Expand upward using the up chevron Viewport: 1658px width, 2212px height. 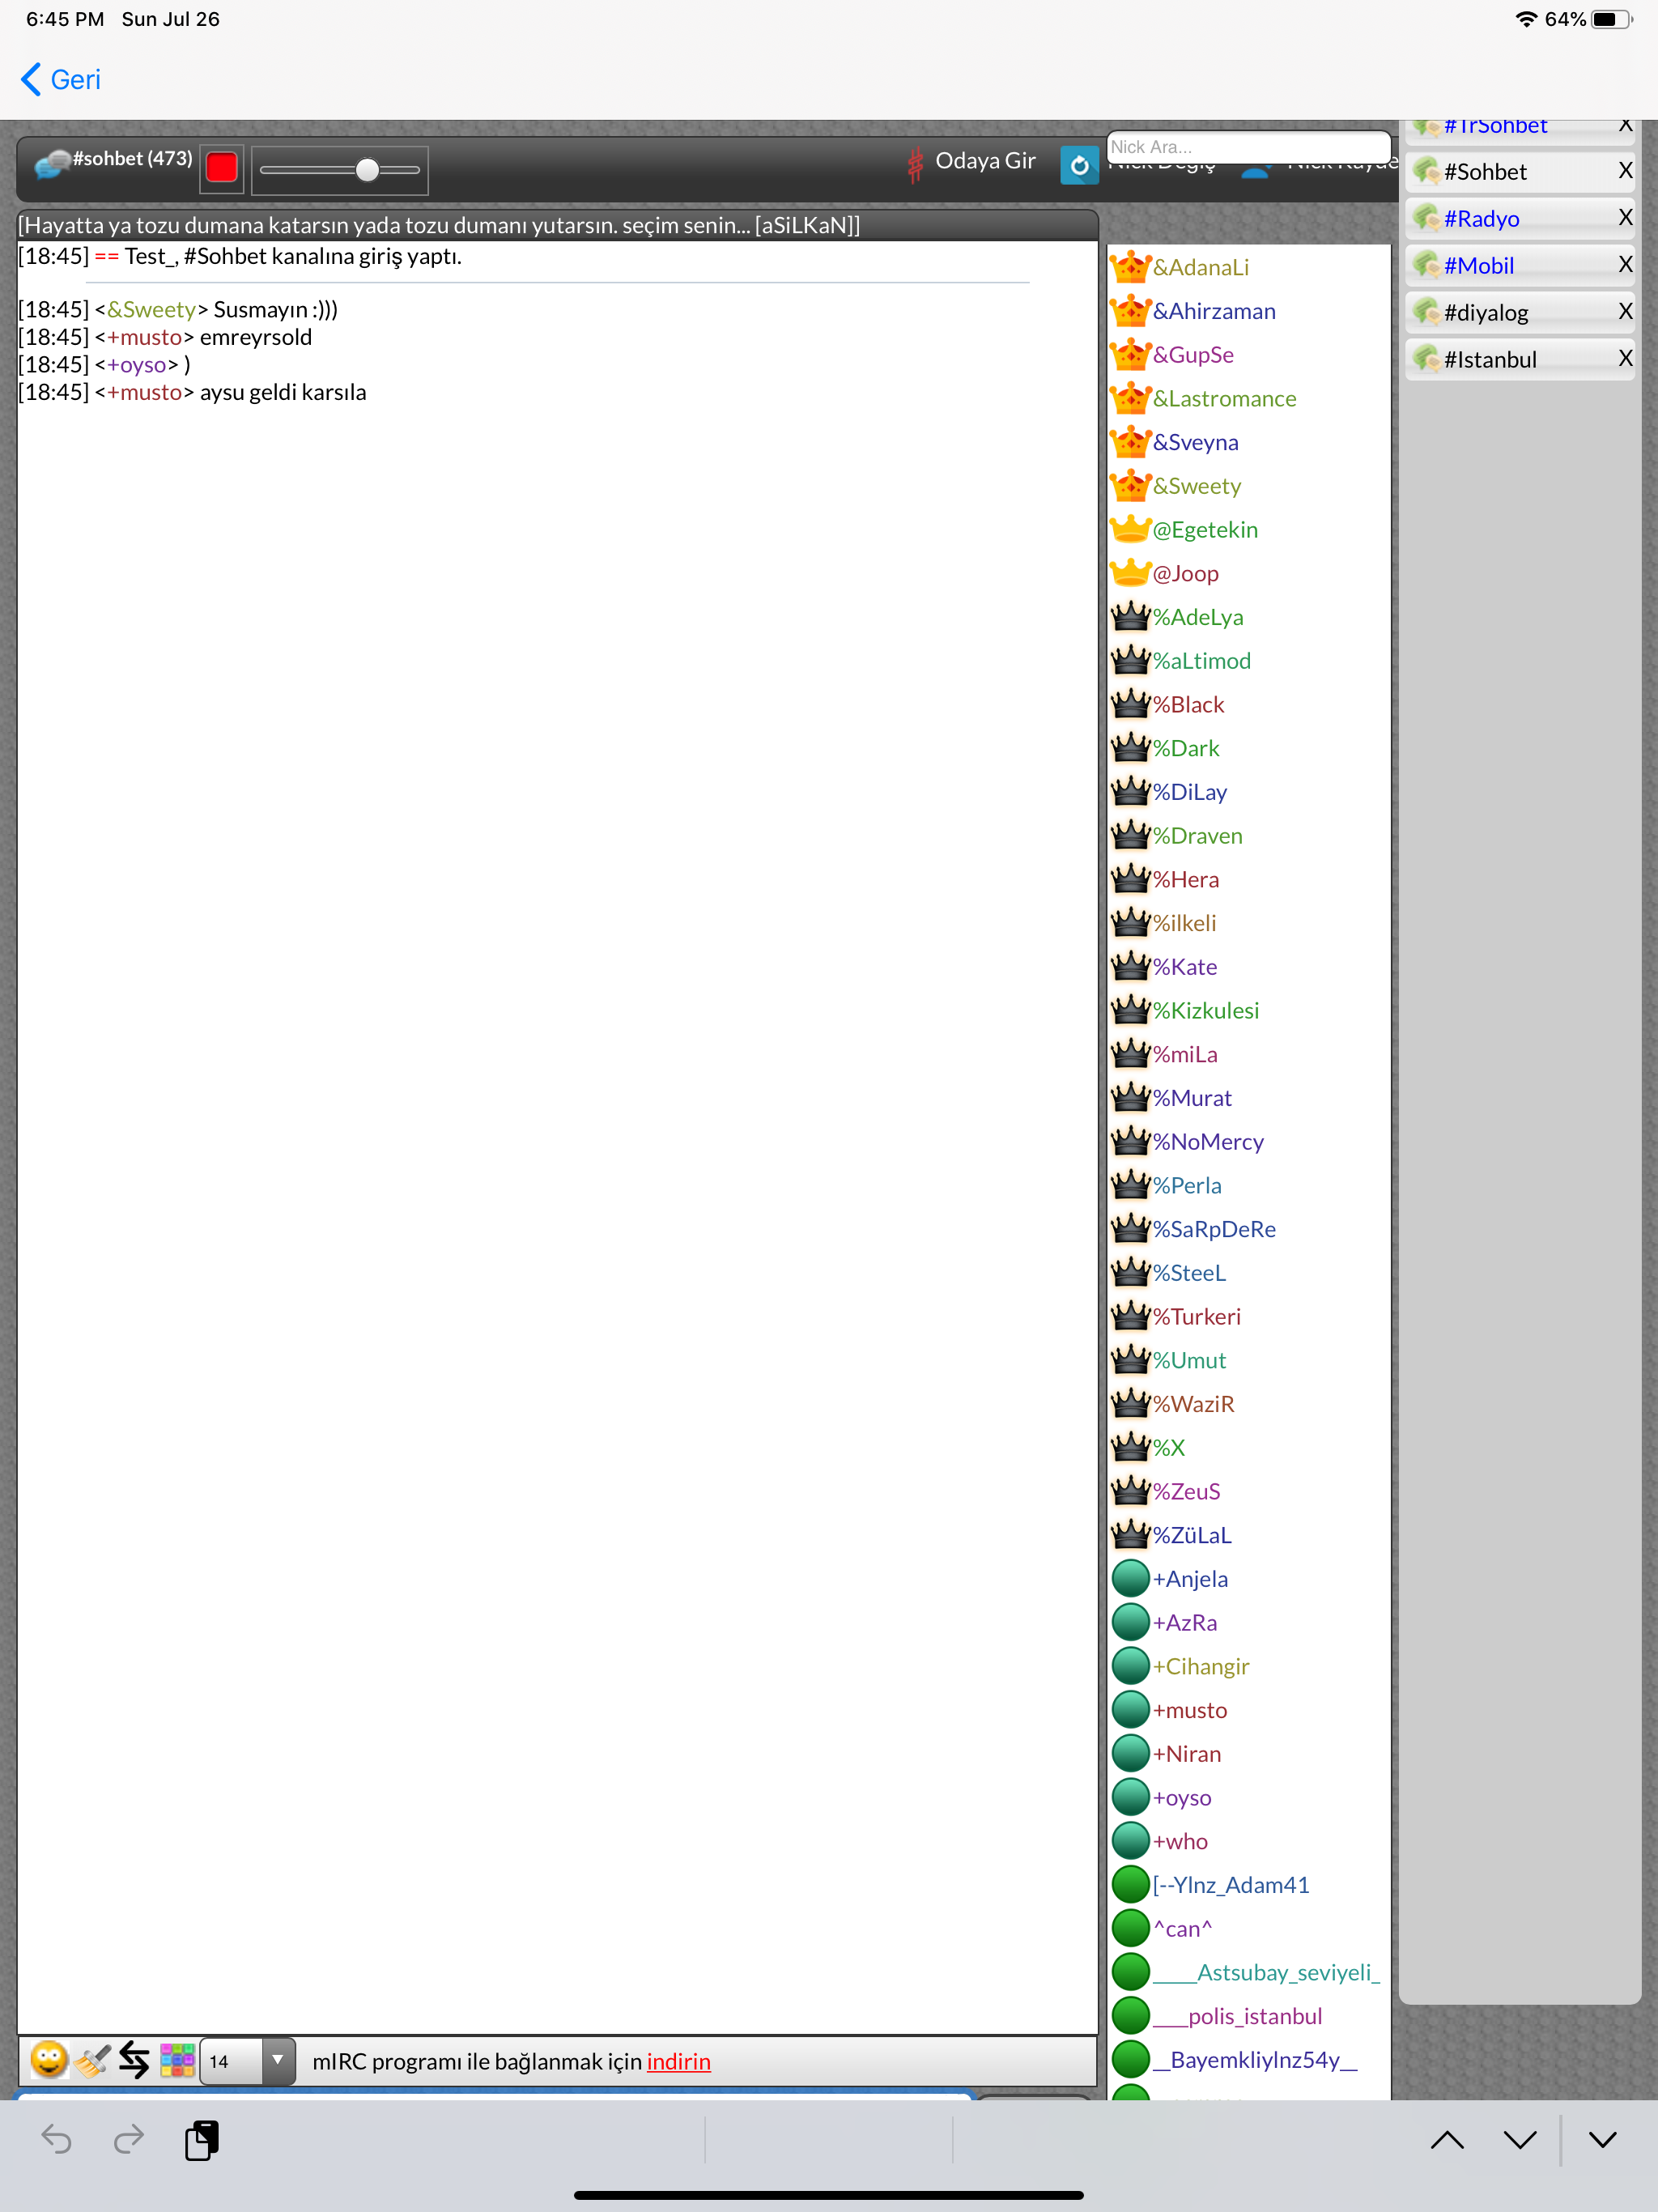pyautogui.click(x=1448, y=2140)
